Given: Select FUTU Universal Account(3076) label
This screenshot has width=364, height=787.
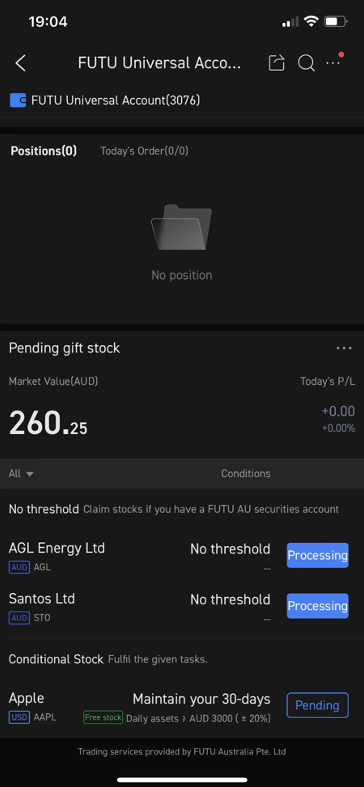Looking at the screenshot, I should point(115,100).
